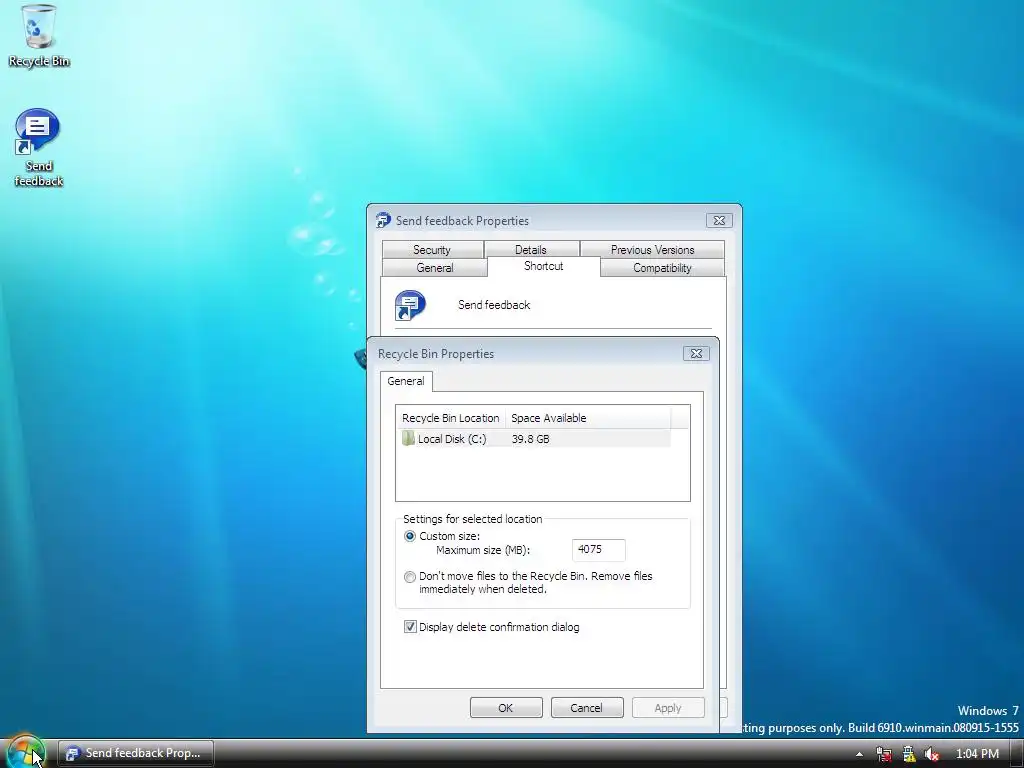
Task: Open the Details tab in Send feedback Properties
Action: click(530, 249)
